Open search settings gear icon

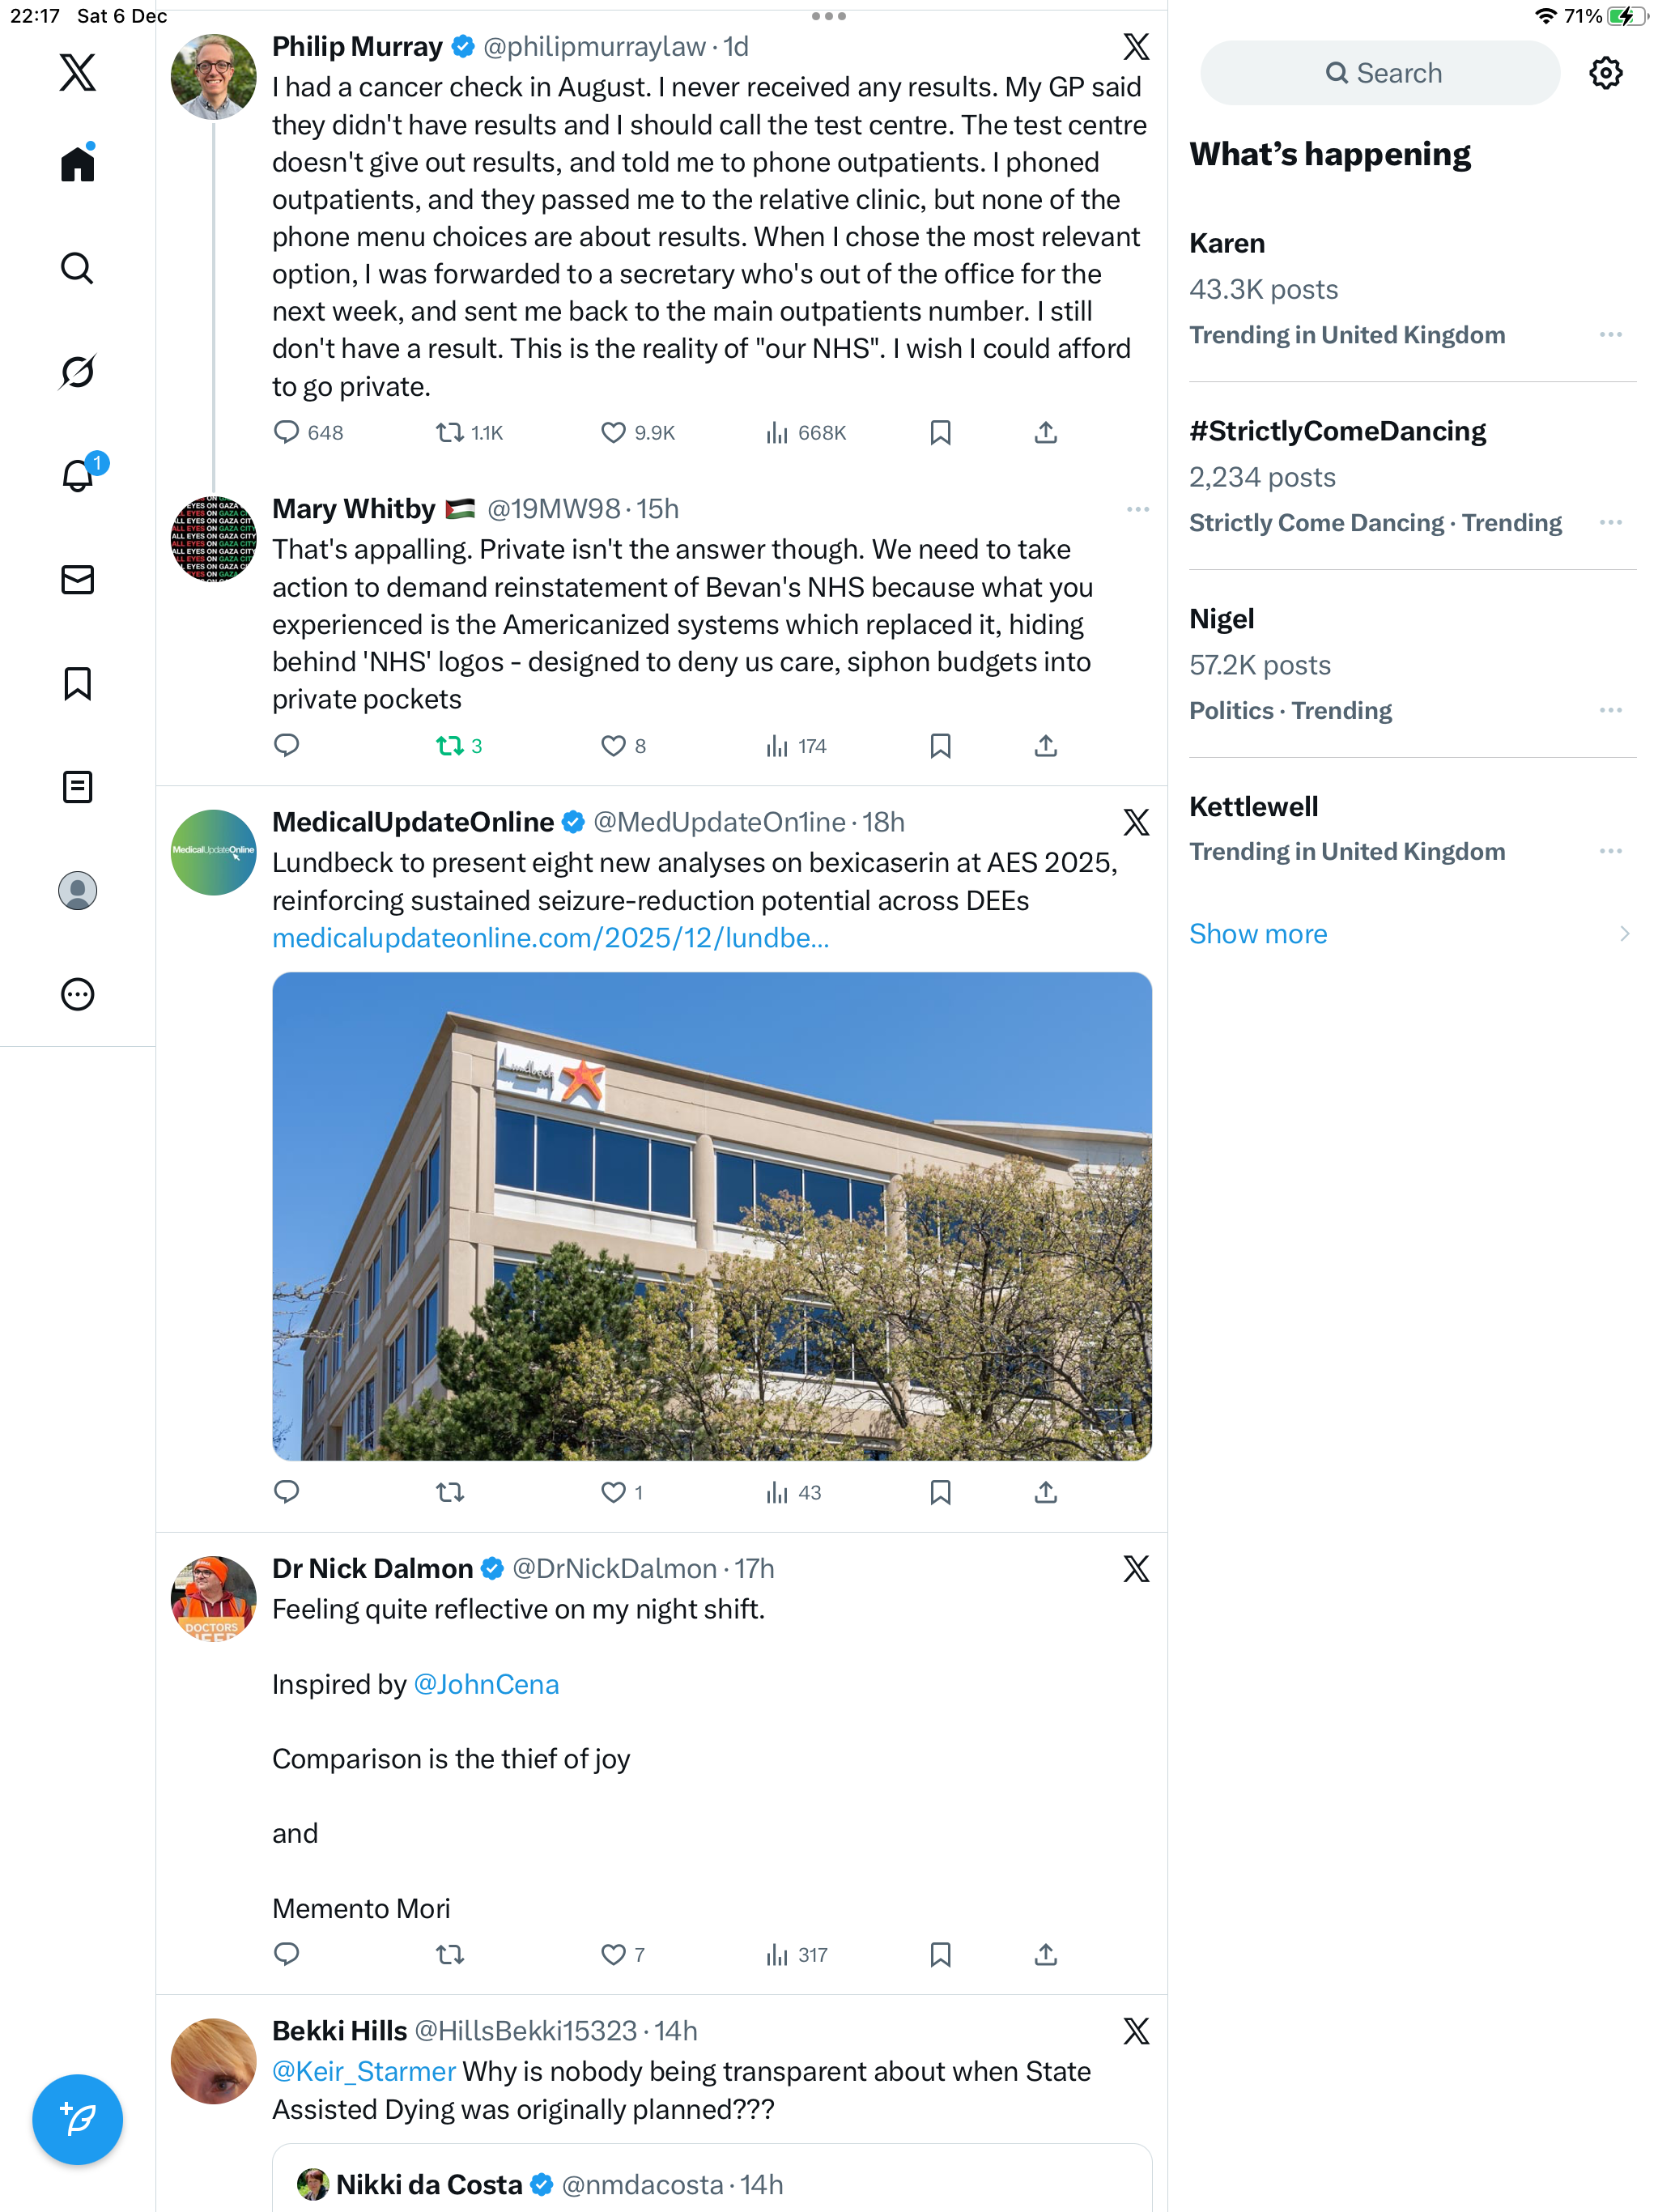(1605, 73)
